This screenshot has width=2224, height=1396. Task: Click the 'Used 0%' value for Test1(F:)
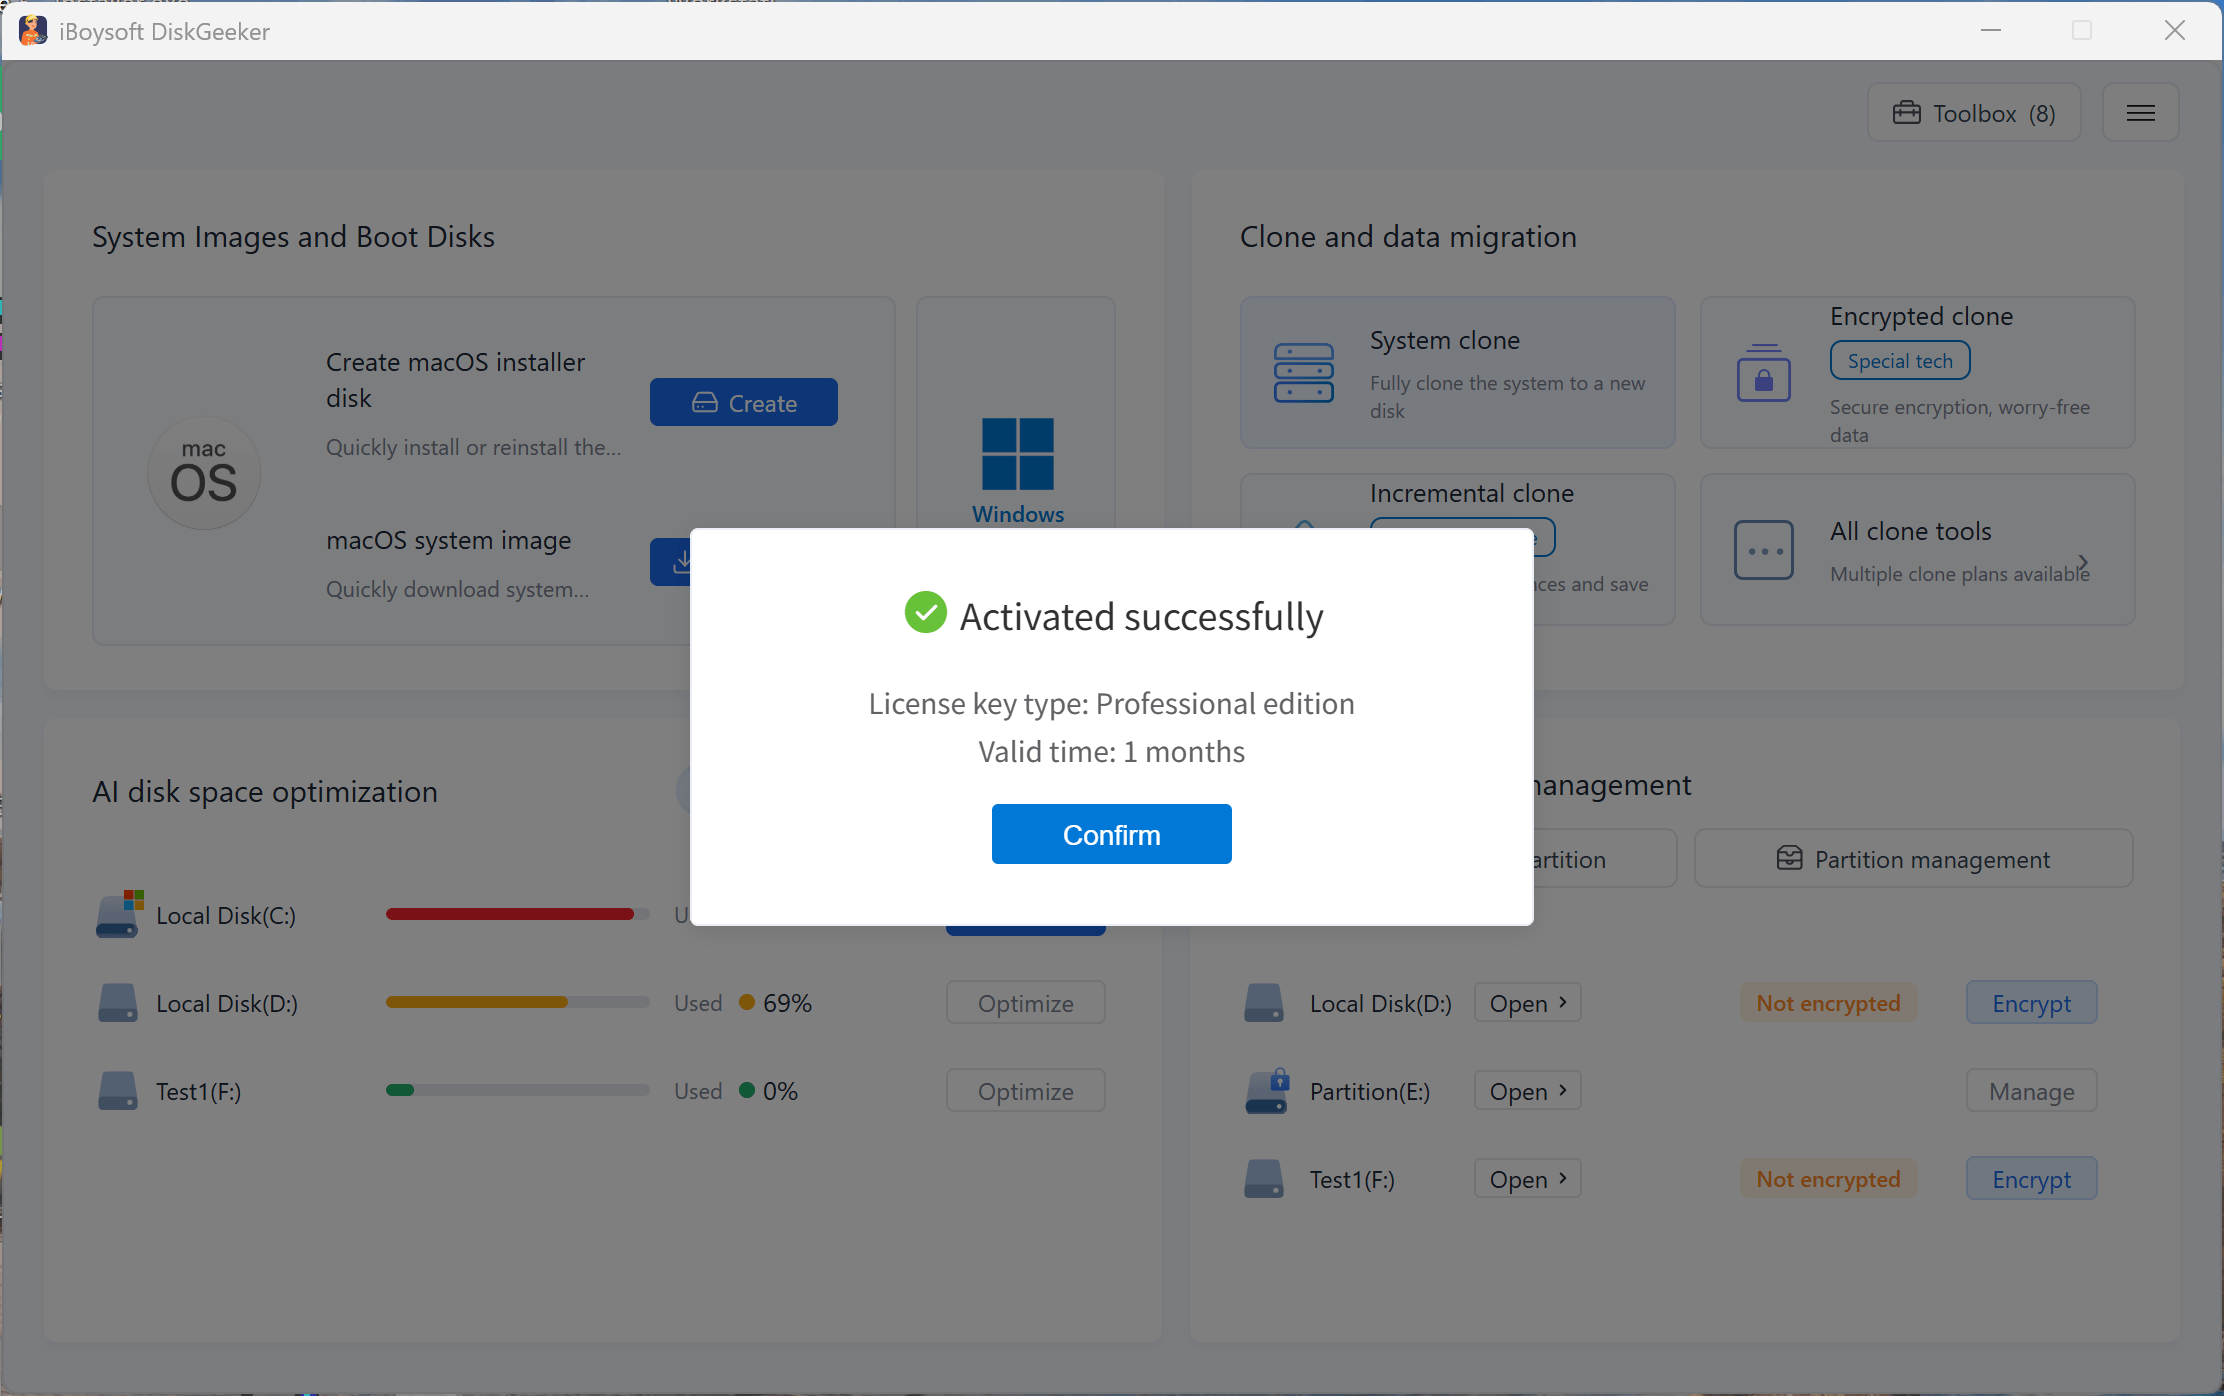pyautogui.click(x=736, y=1091)
